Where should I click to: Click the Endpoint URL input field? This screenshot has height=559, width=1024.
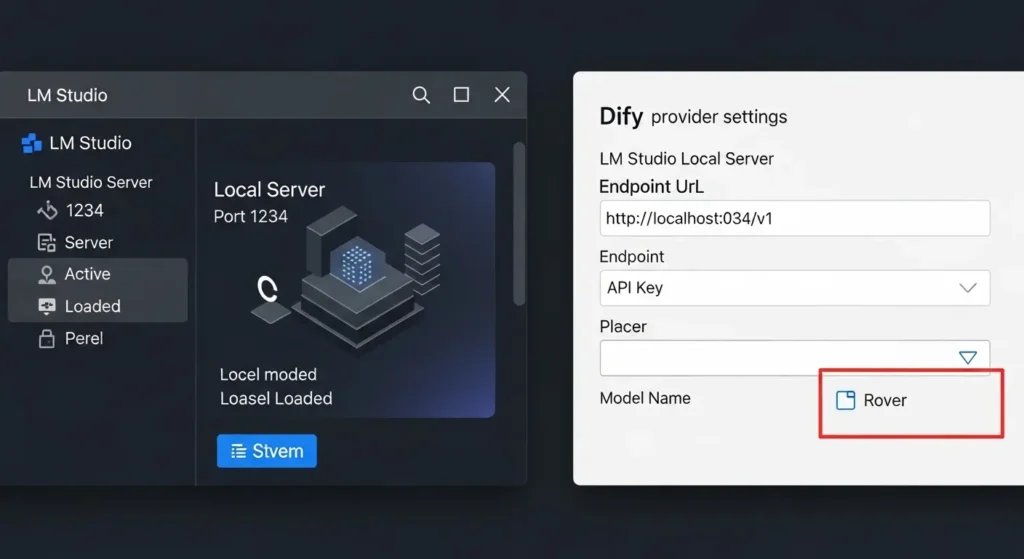pos(795,218)
